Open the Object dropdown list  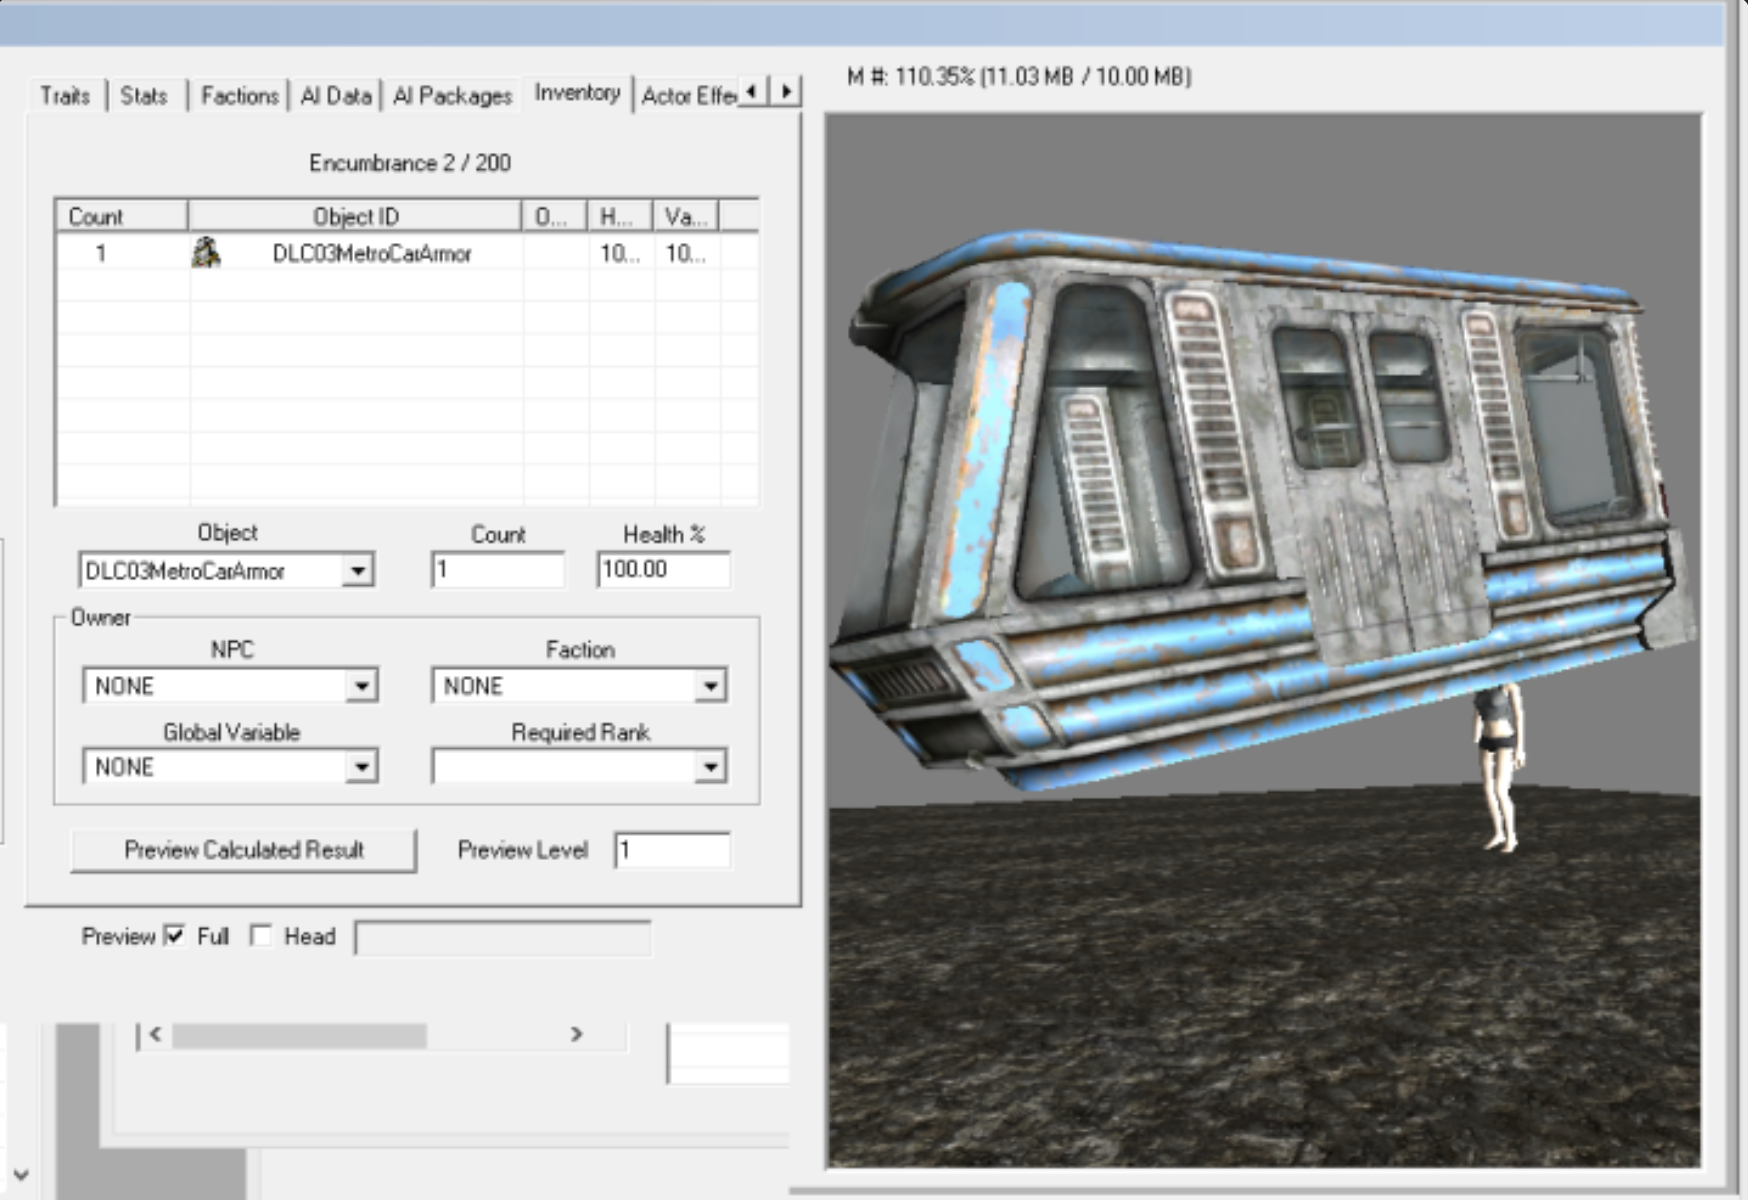click(357, 571)
